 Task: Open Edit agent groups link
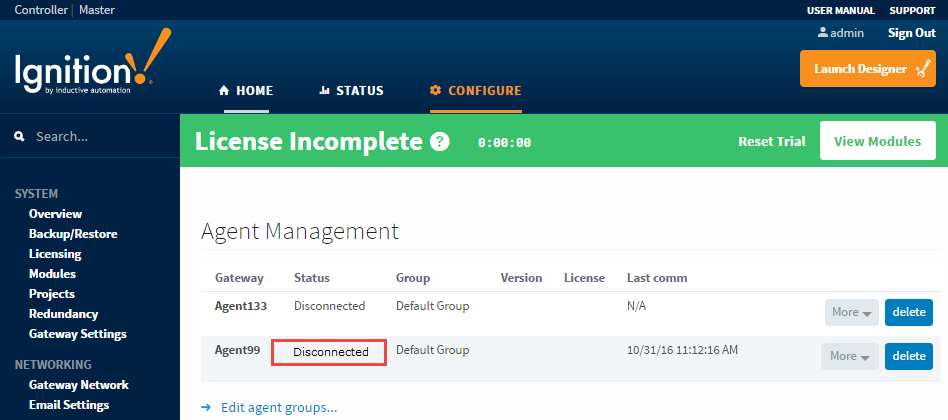pyautogui.click(x=277, y=407)
